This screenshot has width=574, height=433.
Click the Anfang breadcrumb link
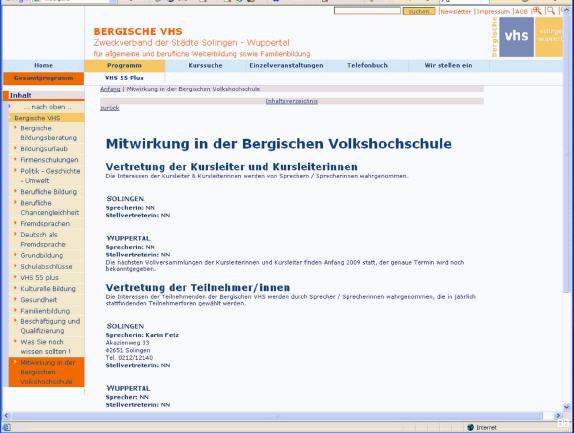click(110, 89)
